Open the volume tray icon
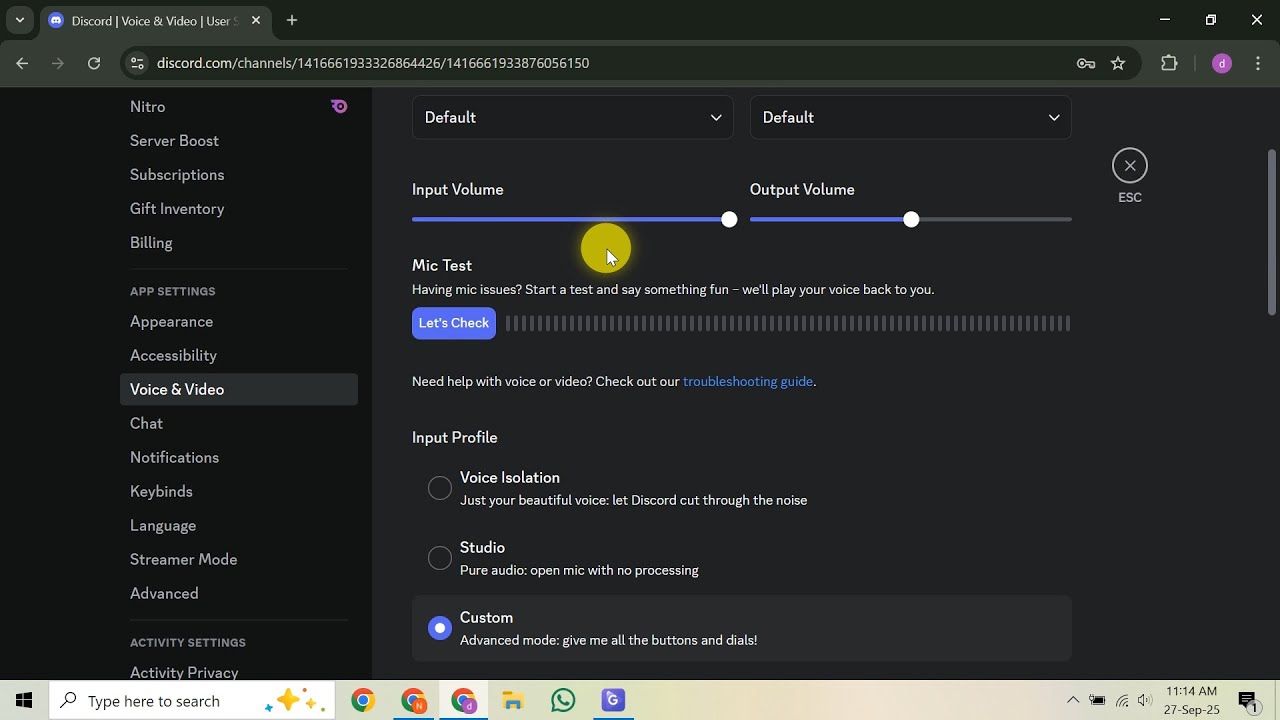The image size is (1280, 720). tap(1145, 701)
